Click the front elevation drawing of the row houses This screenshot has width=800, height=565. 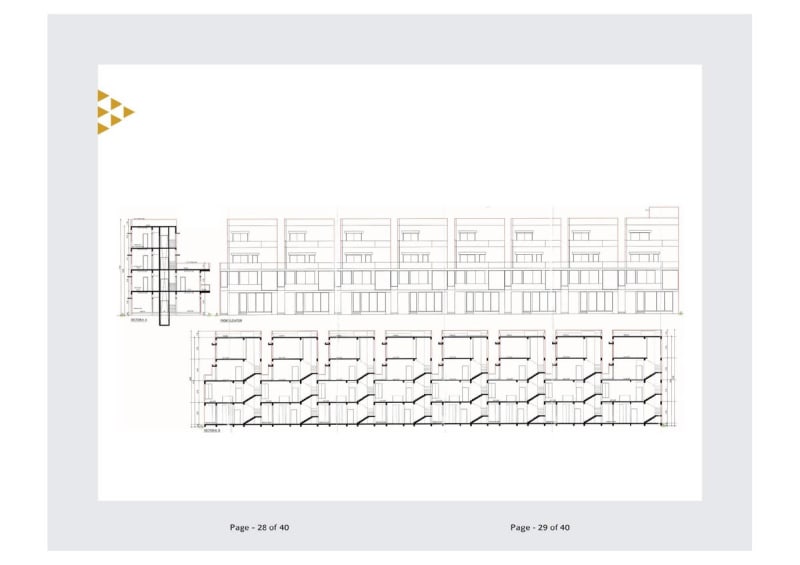[x=451, y=262]
